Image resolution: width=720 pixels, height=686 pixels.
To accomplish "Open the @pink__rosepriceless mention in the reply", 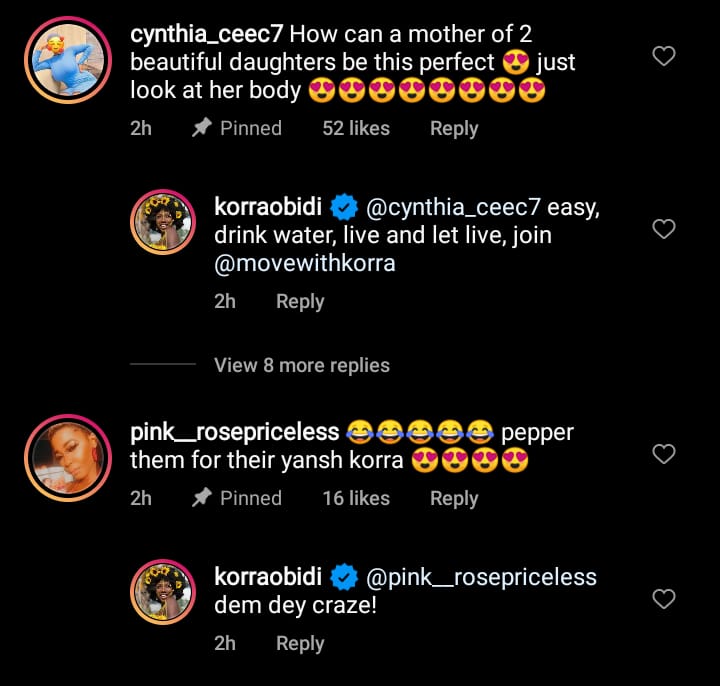I will pos(482,577).
